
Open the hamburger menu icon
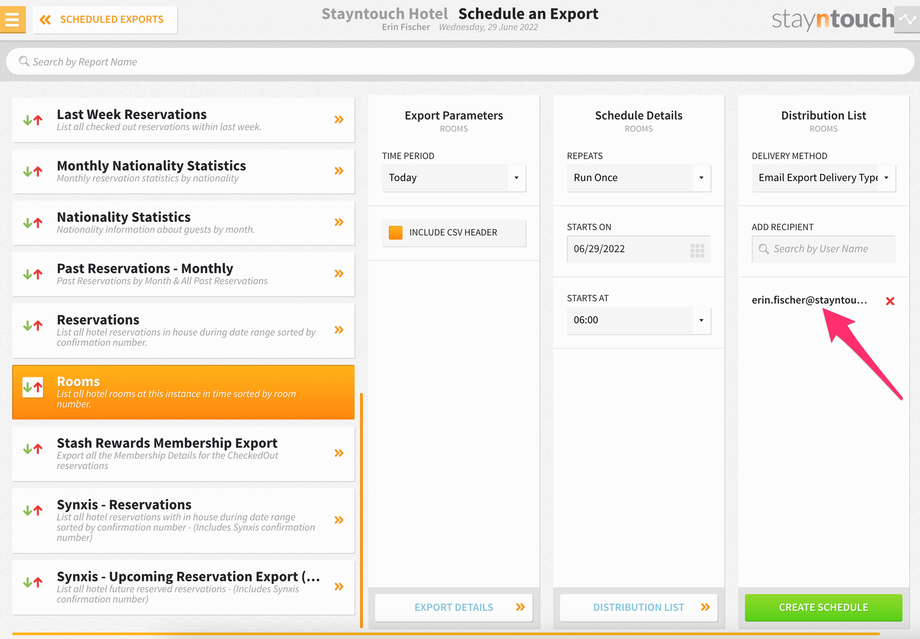[12, 19]
